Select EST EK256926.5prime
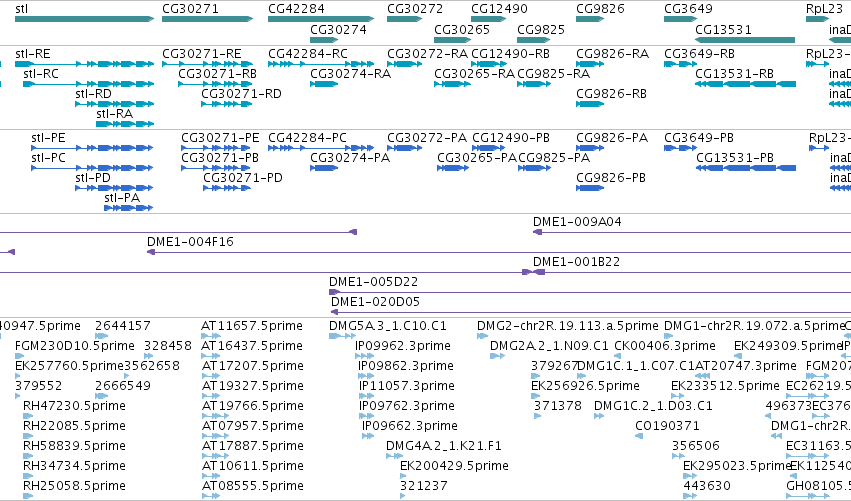 585,386
